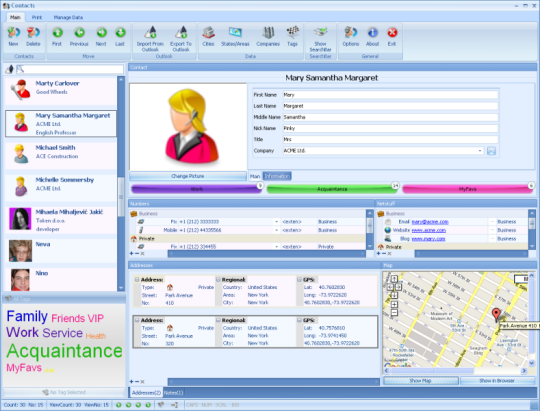The width and height of the screenshot is (540, 411).
Task: Open Import From Outlook
Action: point(150,39)
